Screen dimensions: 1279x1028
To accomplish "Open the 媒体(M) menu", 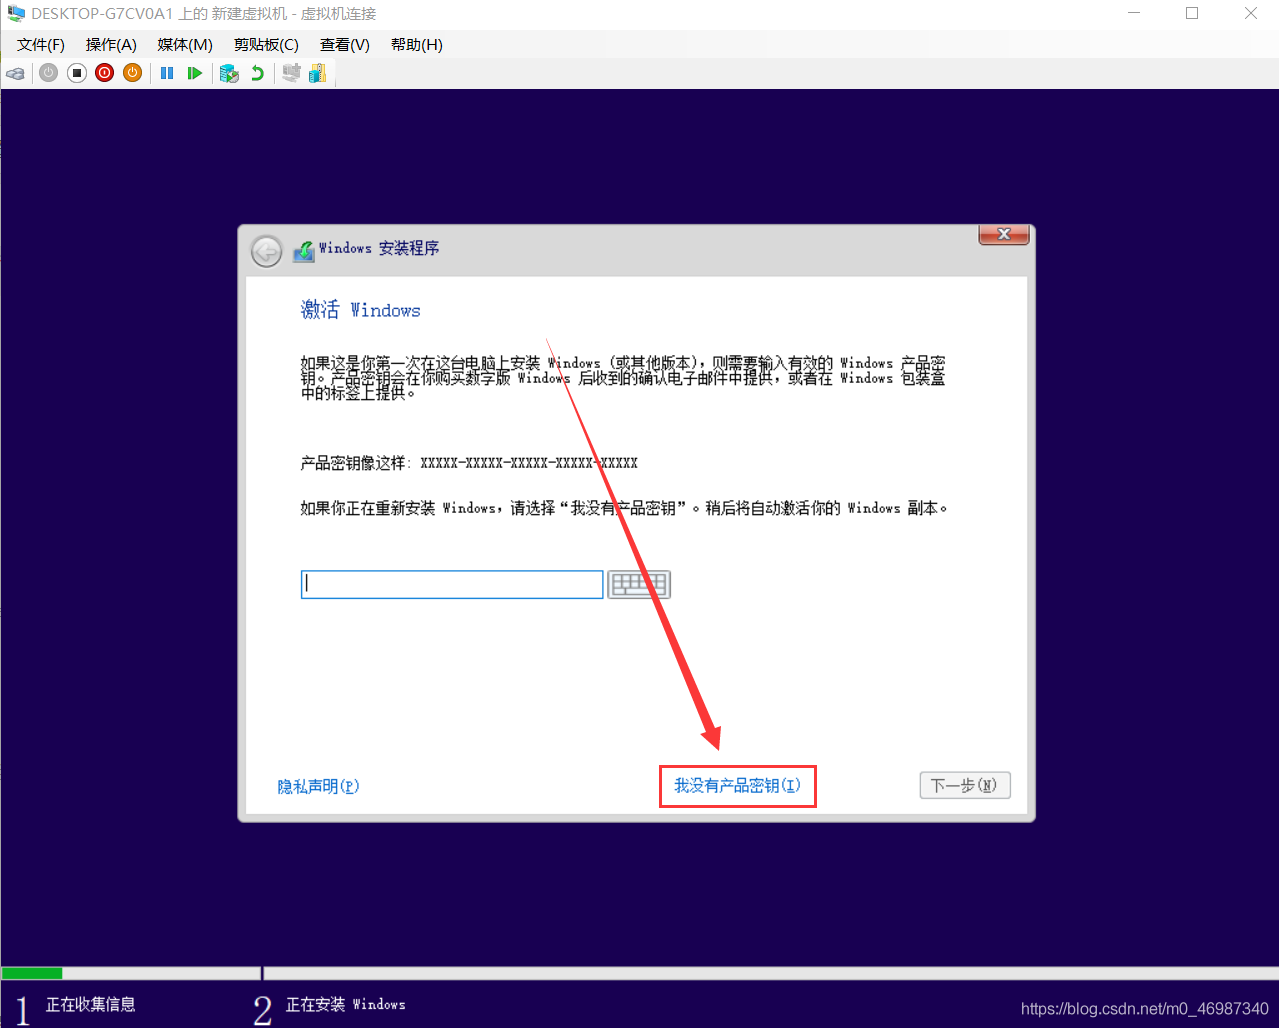I will point(185,45).
